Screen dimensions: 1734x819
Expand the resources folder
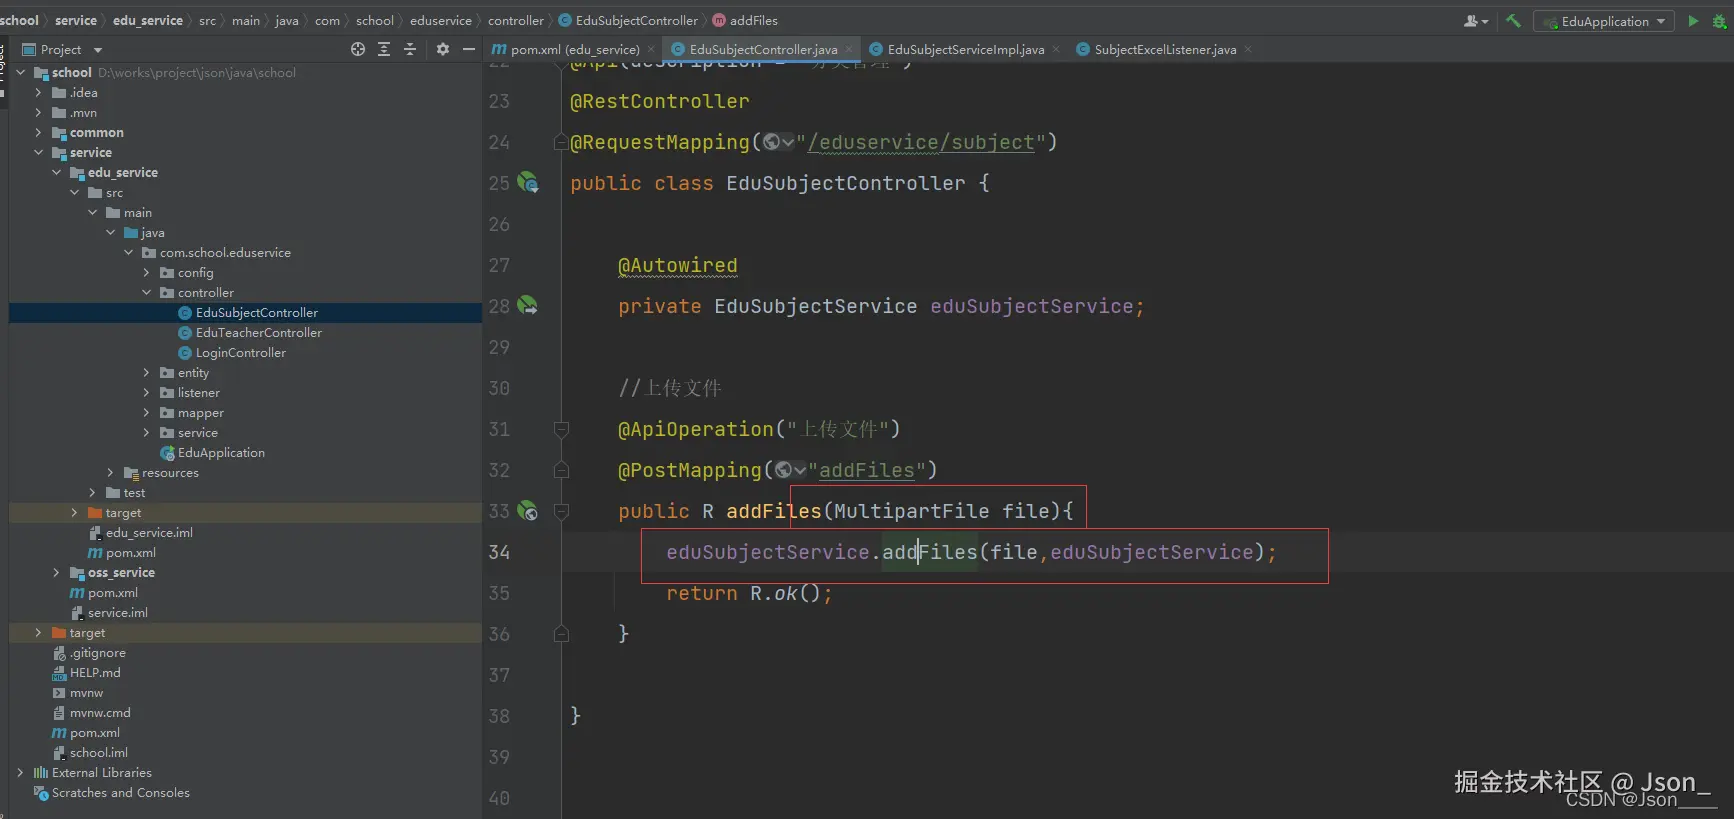click(111, 472)
